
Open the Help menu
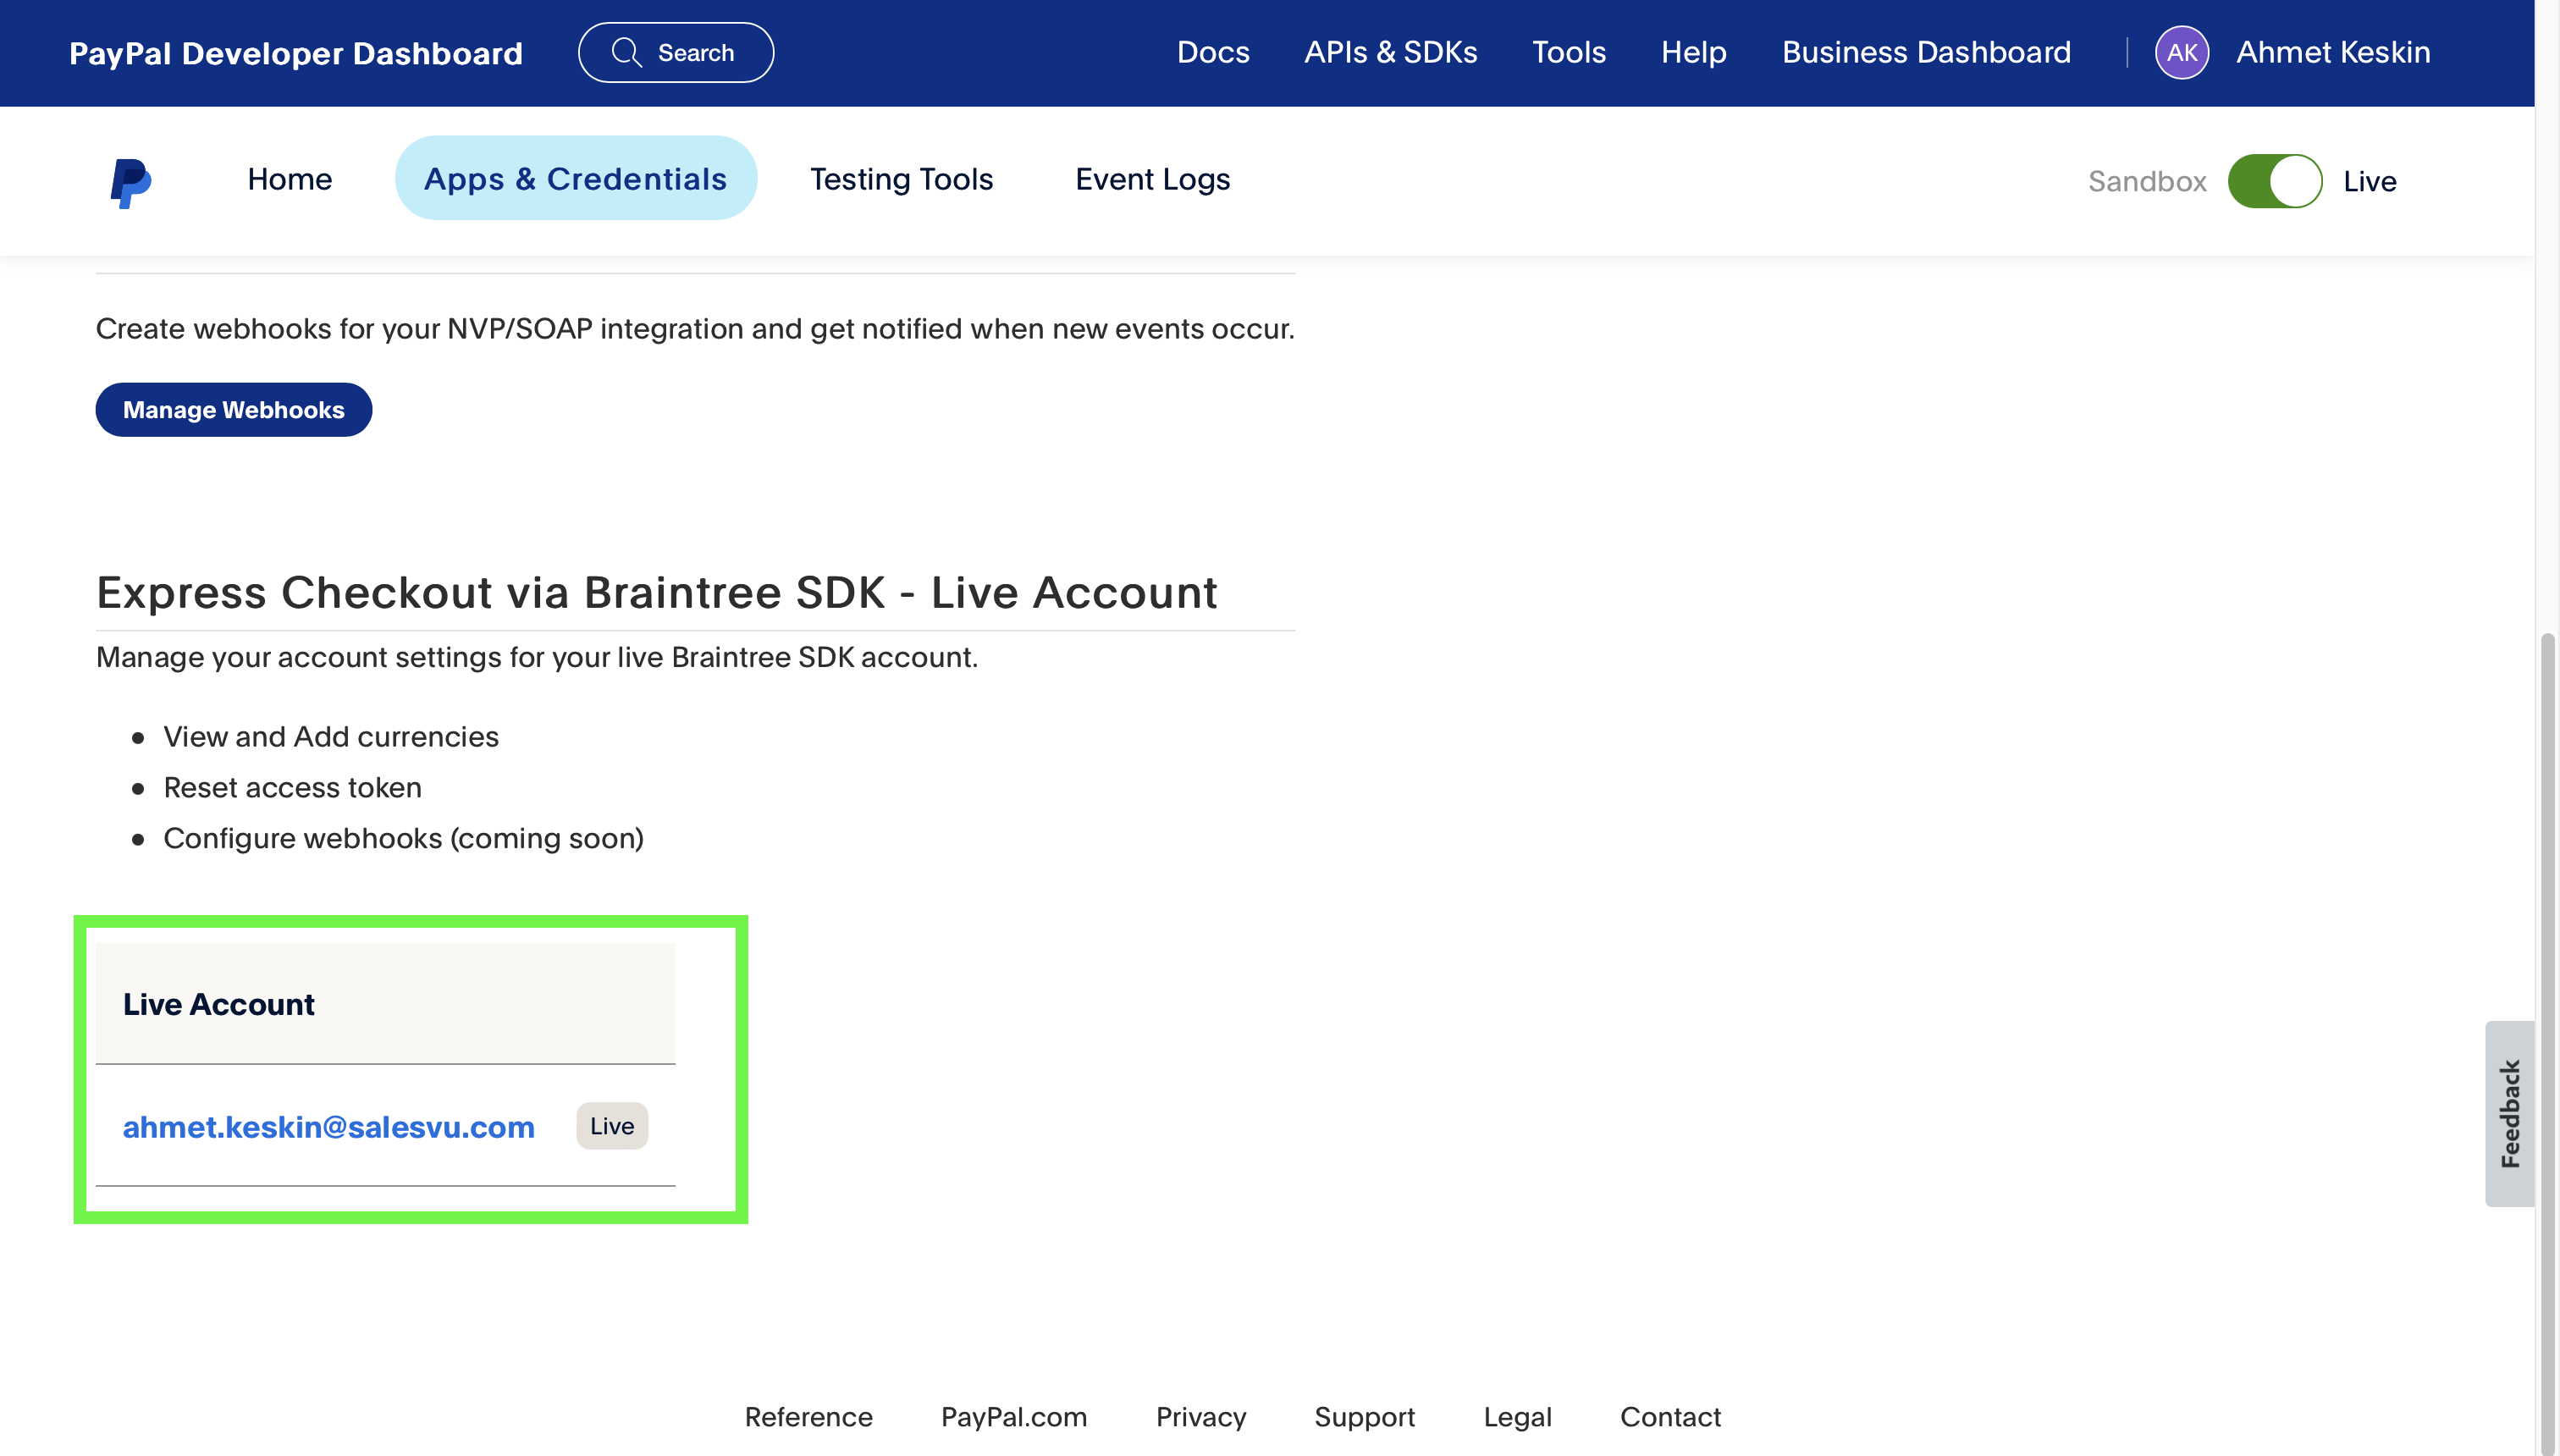[x=1693, y=52]
